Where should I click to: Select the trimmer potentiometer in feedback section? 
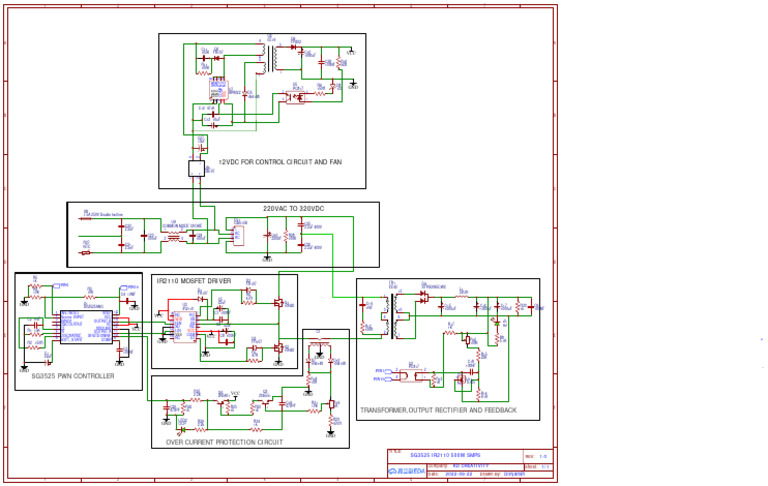coord(468,340)
